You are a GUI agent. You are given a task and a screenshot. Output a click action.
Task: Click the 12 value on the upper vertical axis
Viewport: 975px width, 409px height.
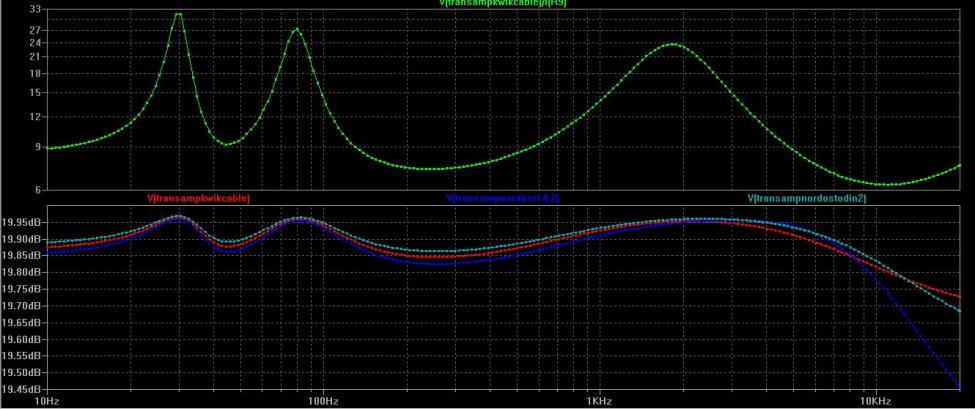(x=35, y=116)
